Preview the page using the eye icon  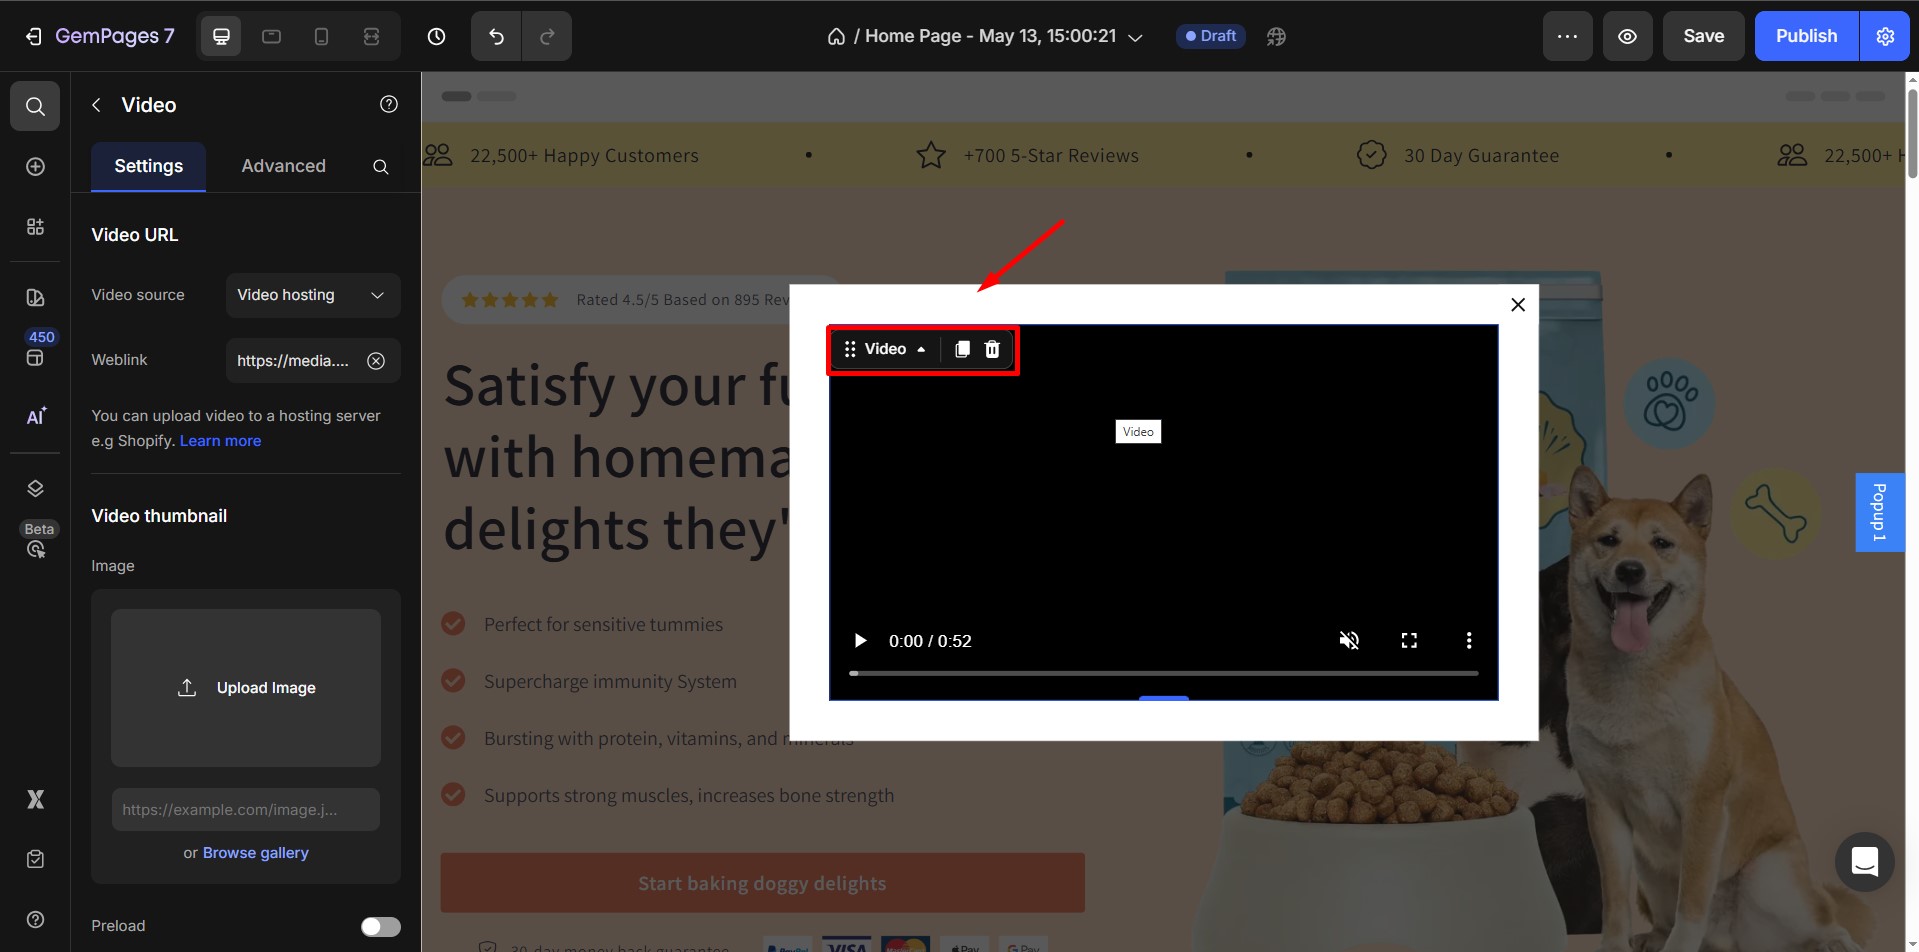click(x=1627, y=36)
